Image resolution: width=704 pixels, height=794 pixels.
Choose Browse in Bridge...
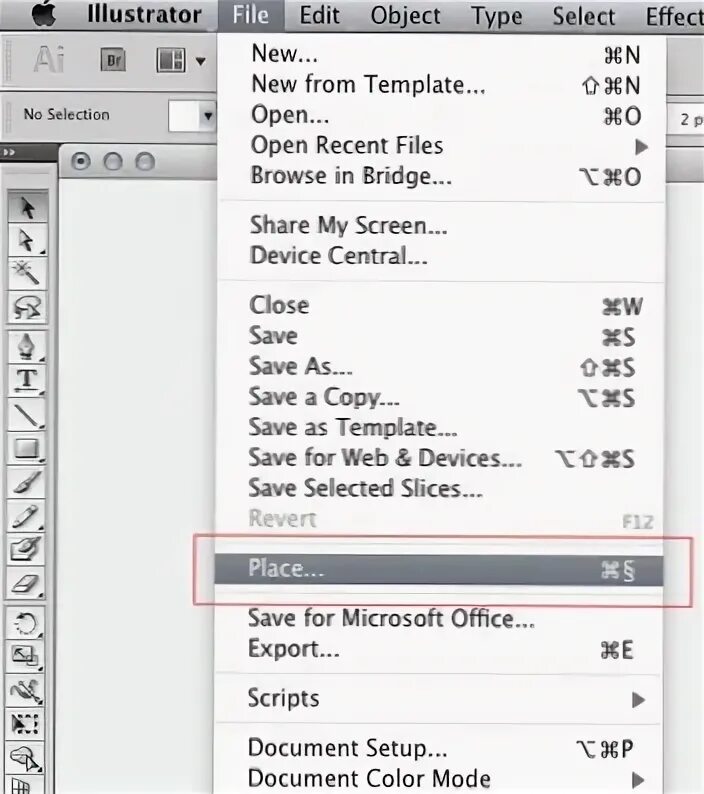(x=441, y=176)
